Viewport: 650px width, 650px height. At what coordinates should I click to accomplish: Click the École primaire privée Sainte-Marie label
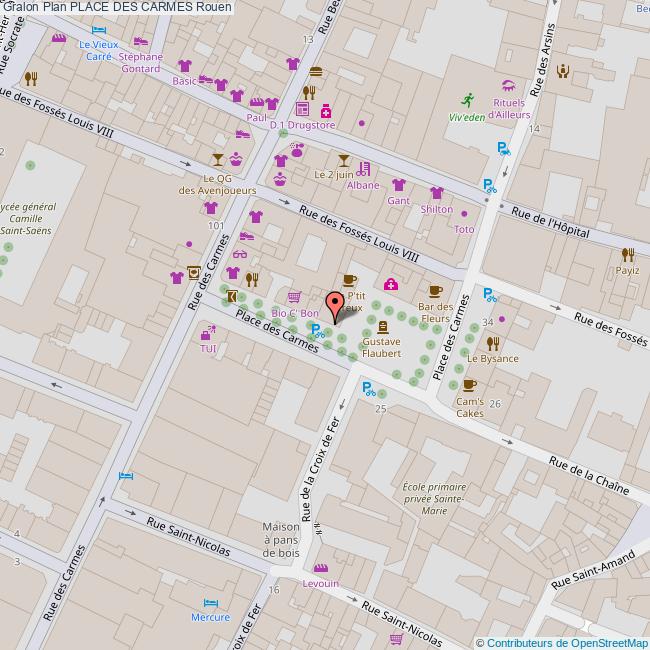pyautogui.click(x=432, y=499)
